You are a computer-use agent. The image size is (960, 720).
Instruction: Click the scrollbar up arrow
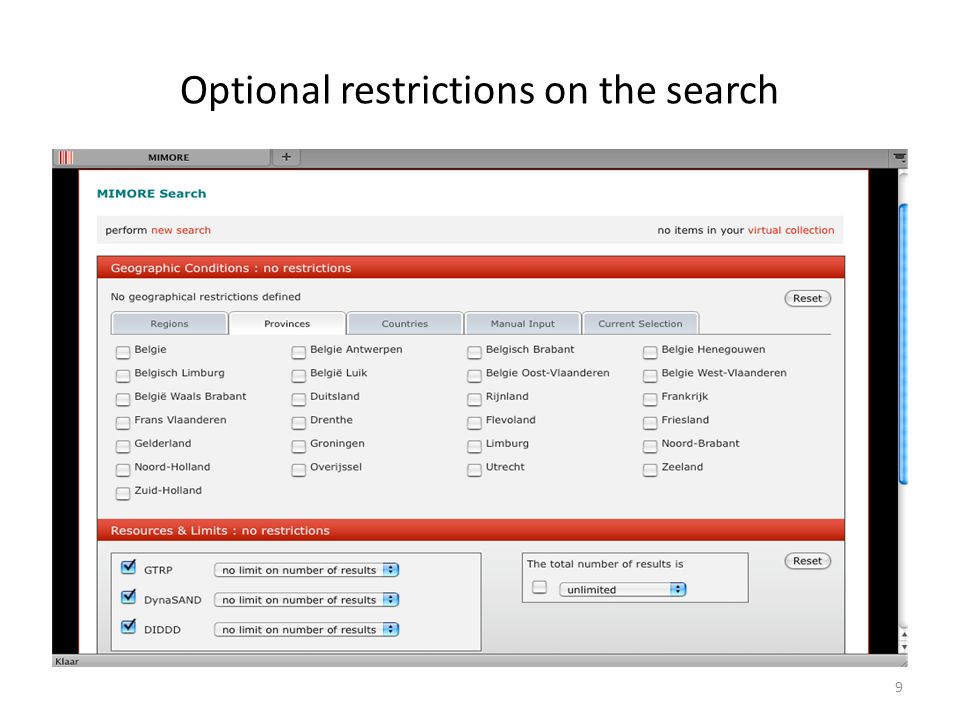point(904,635)
